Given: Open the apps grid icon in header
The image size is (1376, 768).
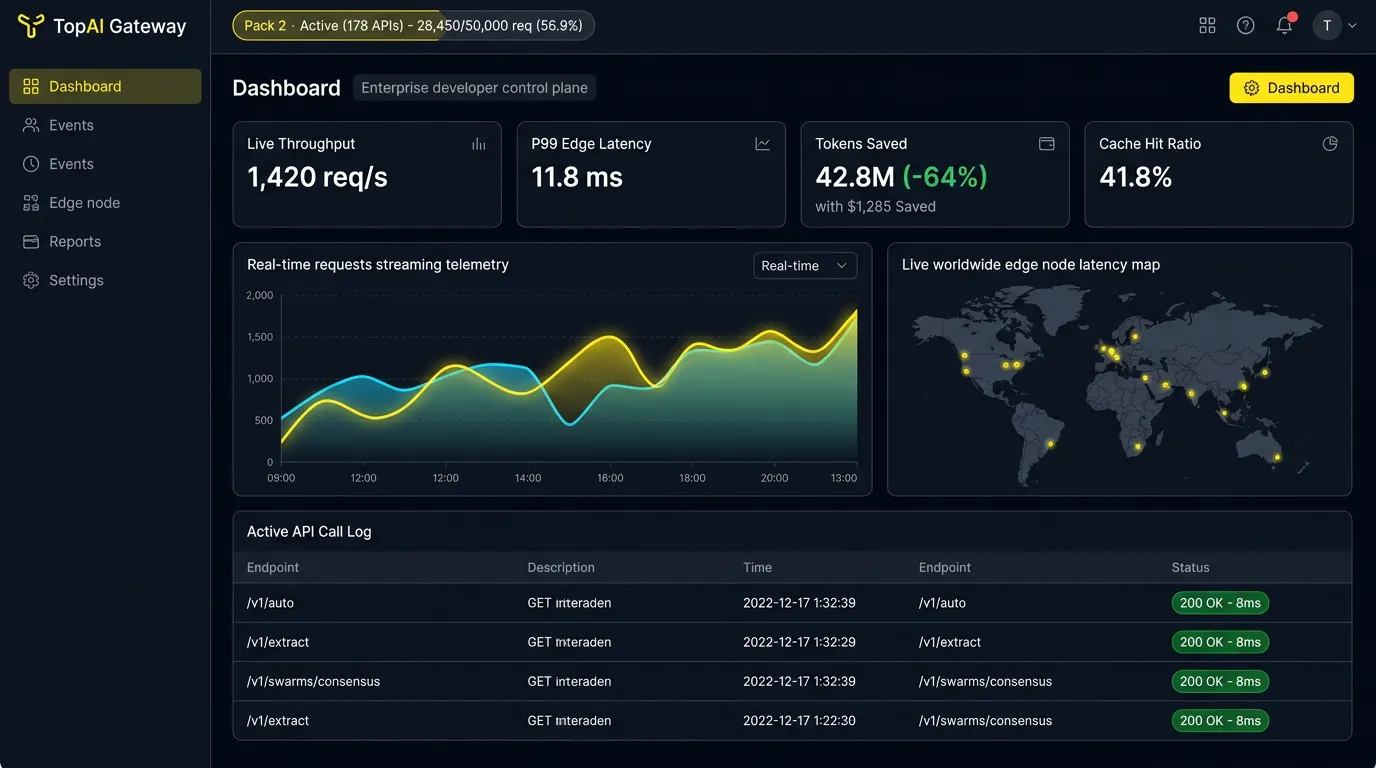Looking at the screenshot, I should point(1207,26).
